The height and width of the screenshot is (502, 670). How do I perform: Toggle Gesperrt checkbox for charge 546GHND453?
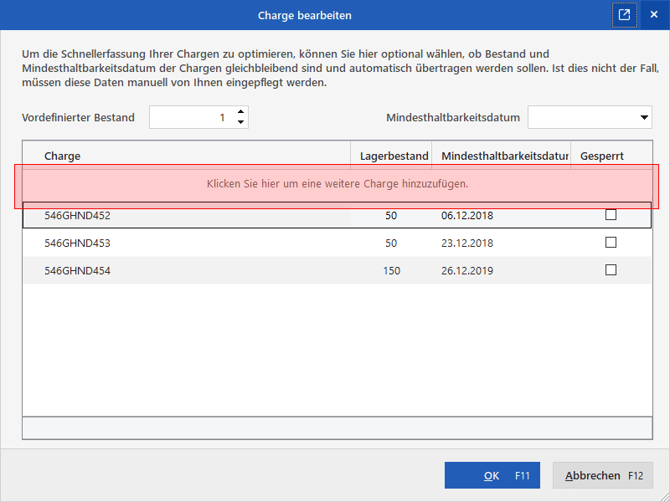611,242
